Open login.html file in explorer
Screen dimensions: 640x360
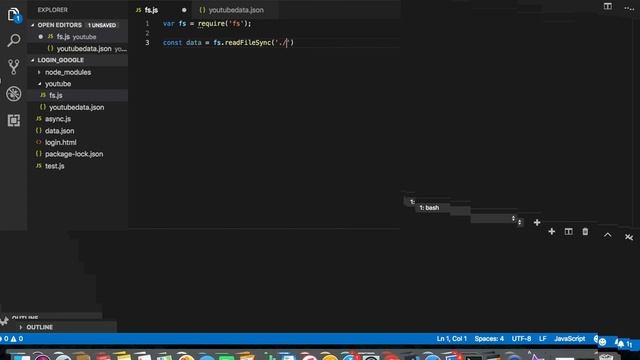pos(78,142)
